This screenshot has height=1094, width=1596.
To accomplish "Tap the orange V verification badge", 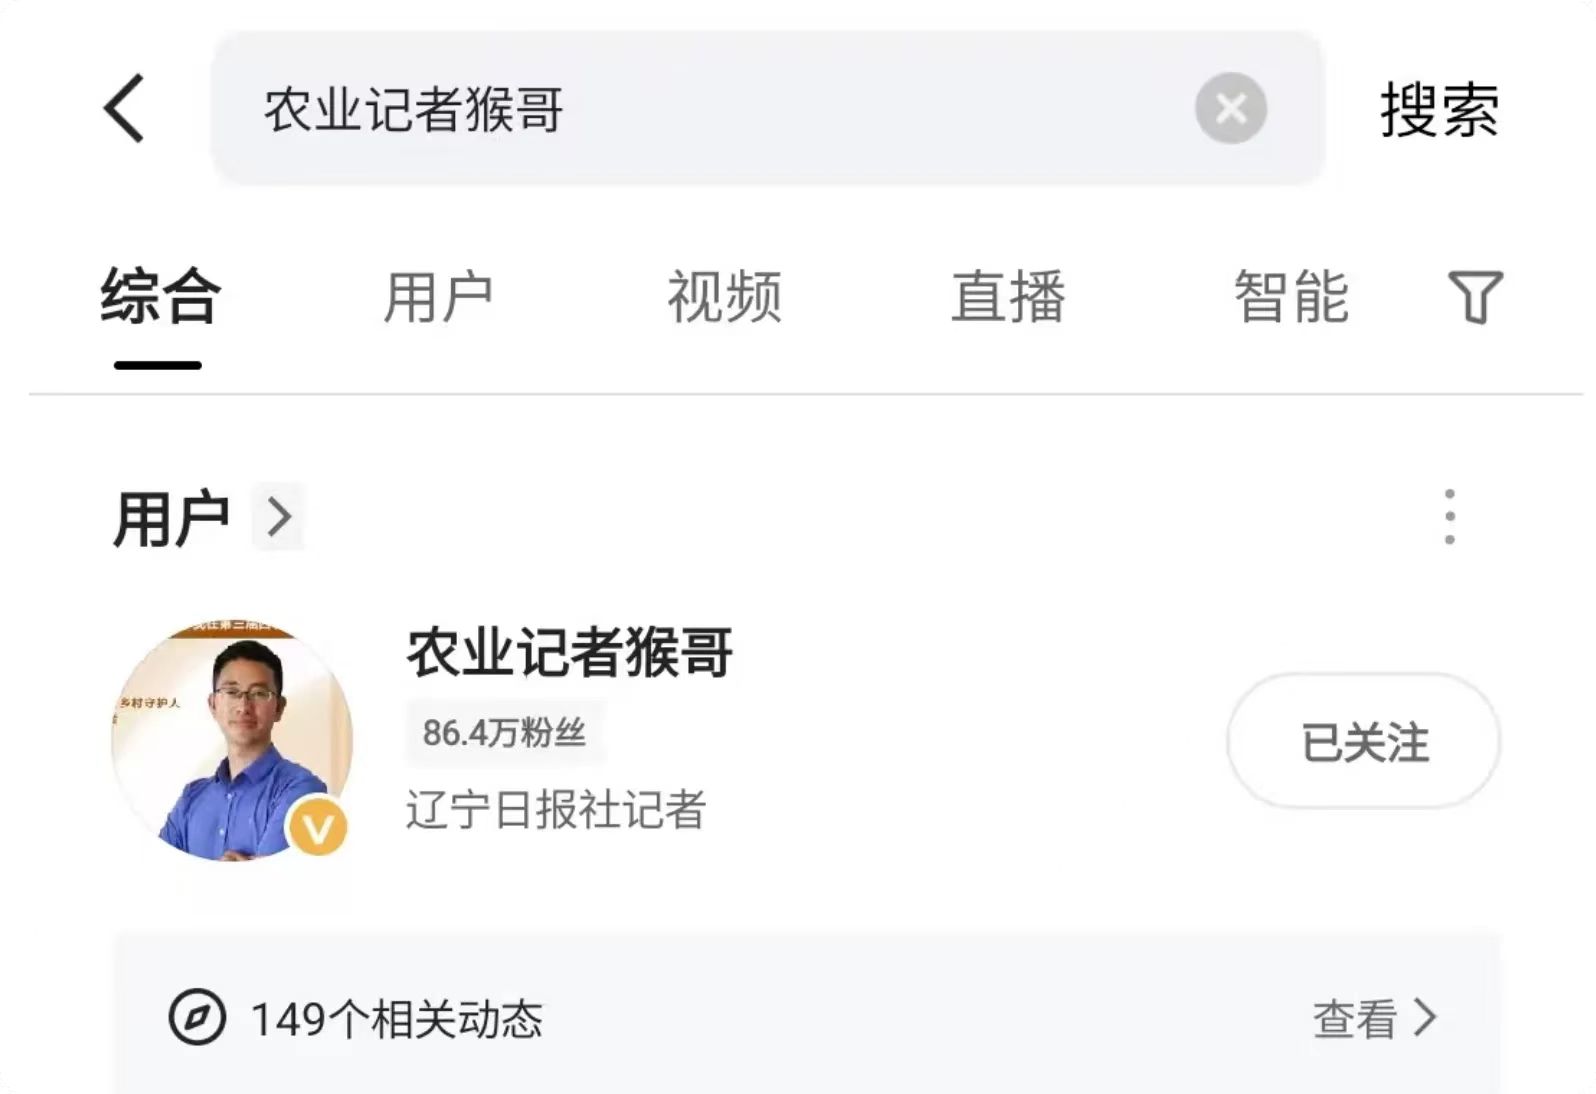I will point(317,828).
